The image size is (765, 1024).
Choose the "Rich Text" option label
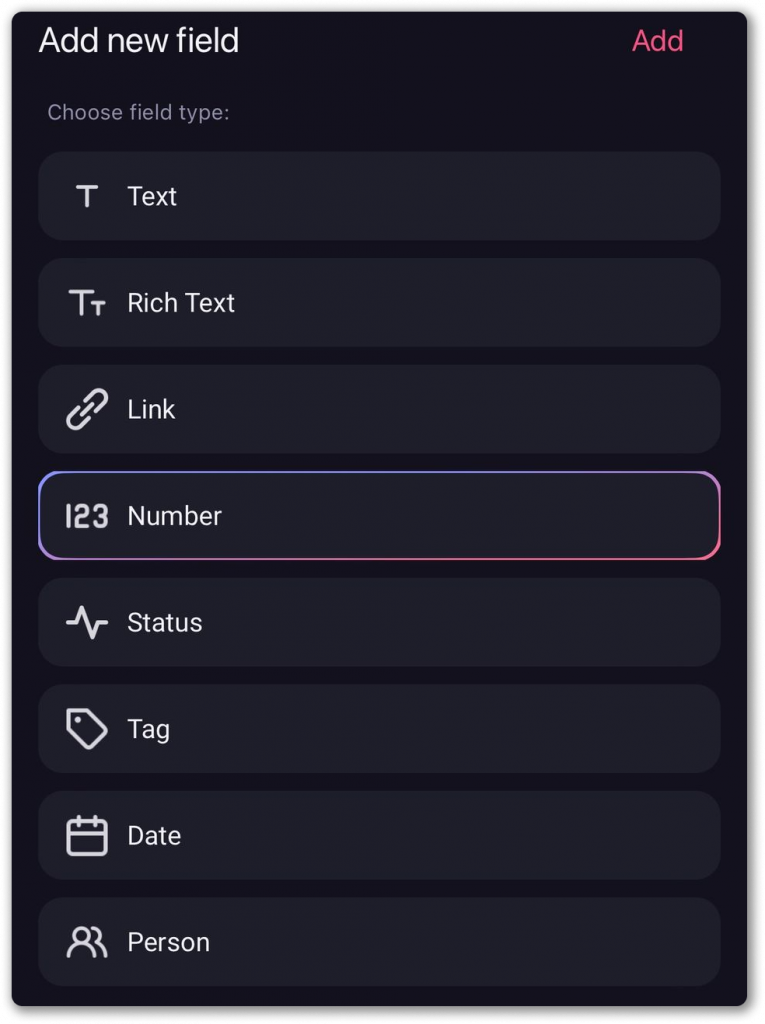[x=181, y=303]
